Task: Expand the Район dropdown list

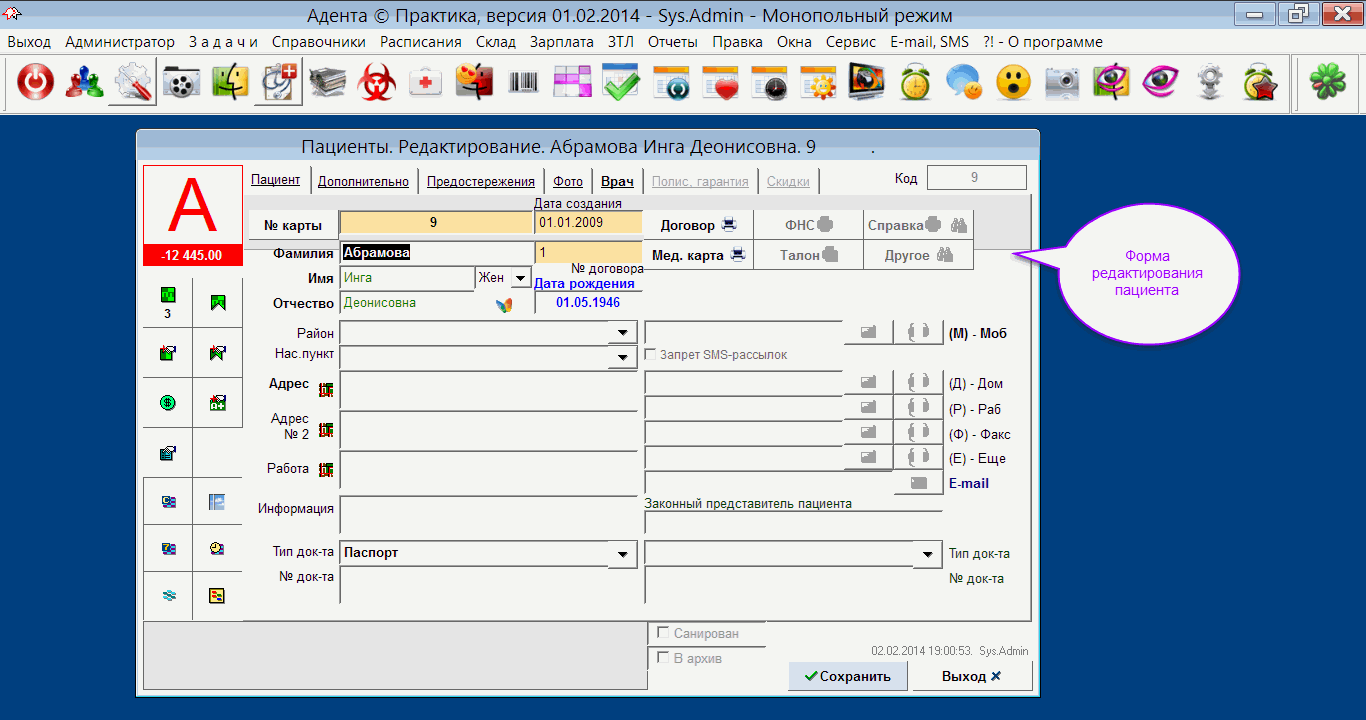Action: [623, 333]
